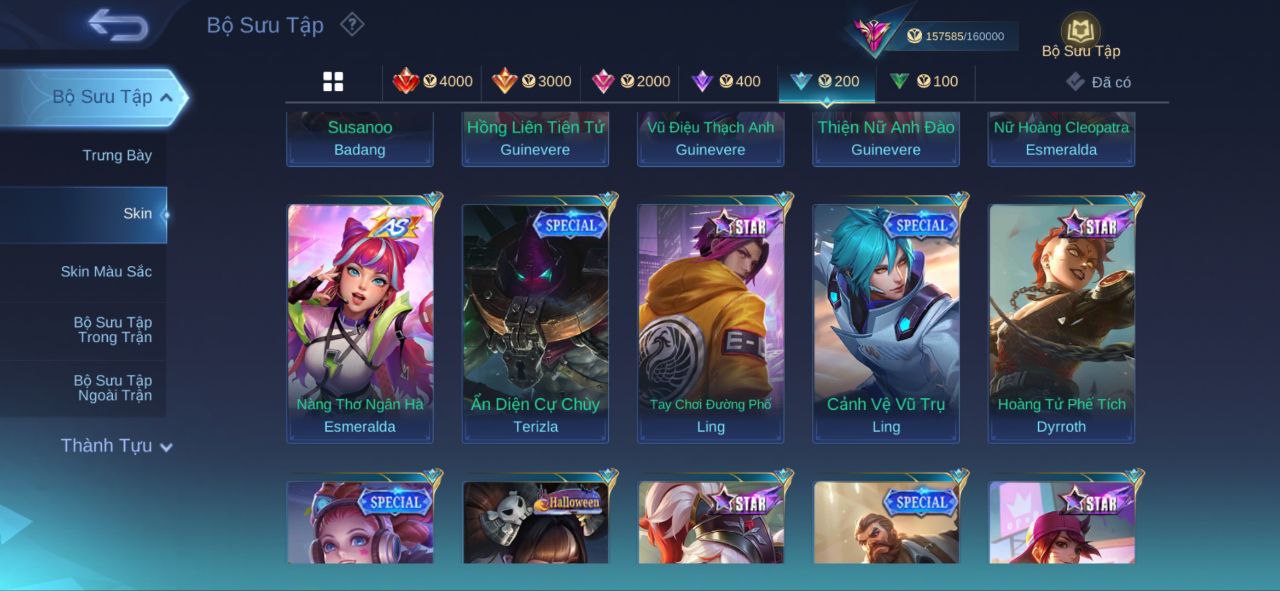The height and width of the screenshot is (591, 1280).
Task: Open the Bộ Sưu Tập book icon
Action: click(x=1080, y=30)
